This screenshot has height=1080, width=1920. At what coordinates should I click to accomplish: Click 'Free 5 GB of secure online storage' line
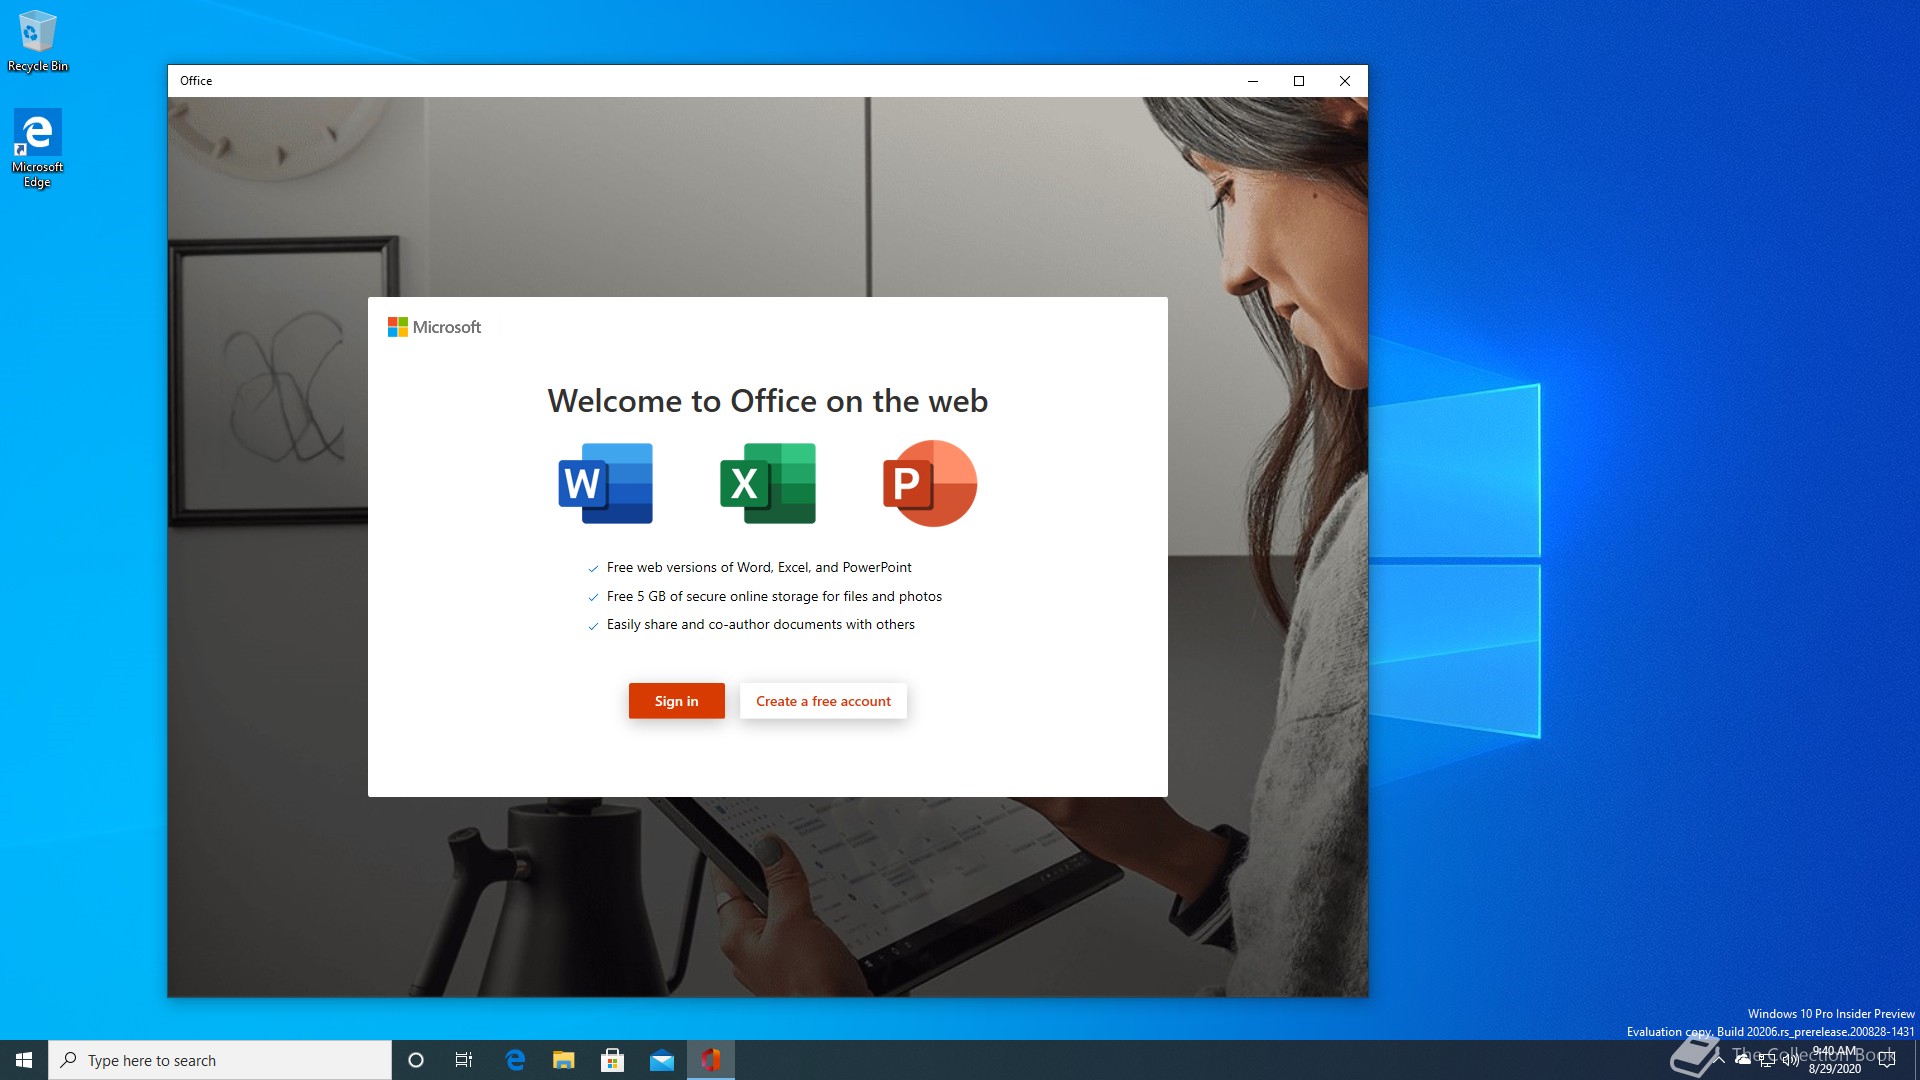point(774,596)
